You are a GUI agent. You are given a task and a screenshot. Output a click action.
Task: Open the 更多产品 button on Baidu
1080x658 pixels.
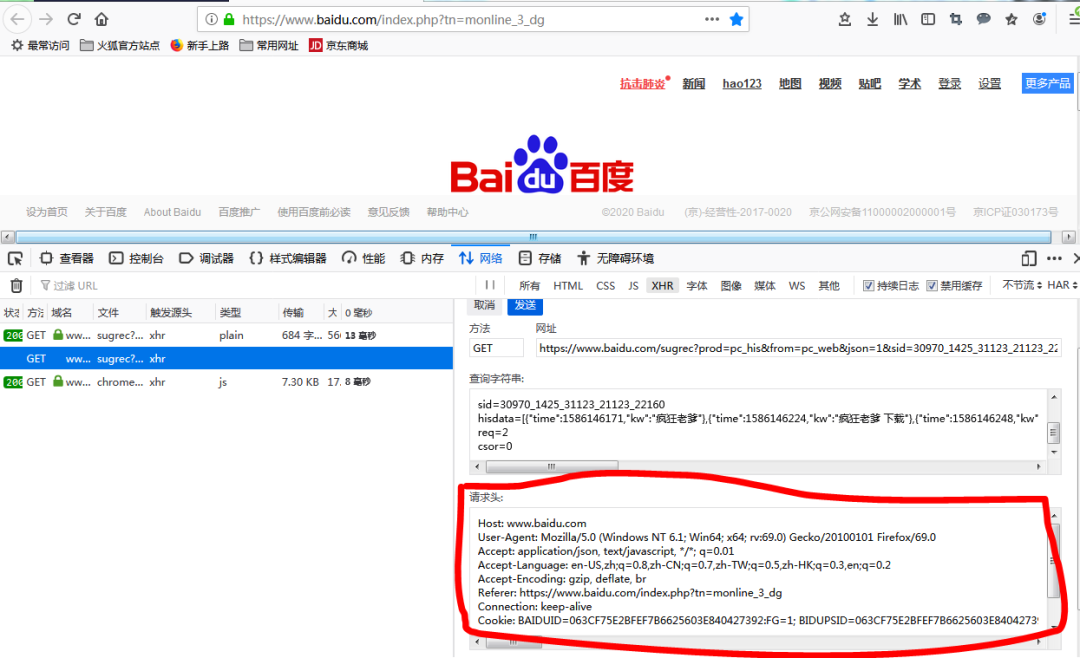coord(1047,83)
